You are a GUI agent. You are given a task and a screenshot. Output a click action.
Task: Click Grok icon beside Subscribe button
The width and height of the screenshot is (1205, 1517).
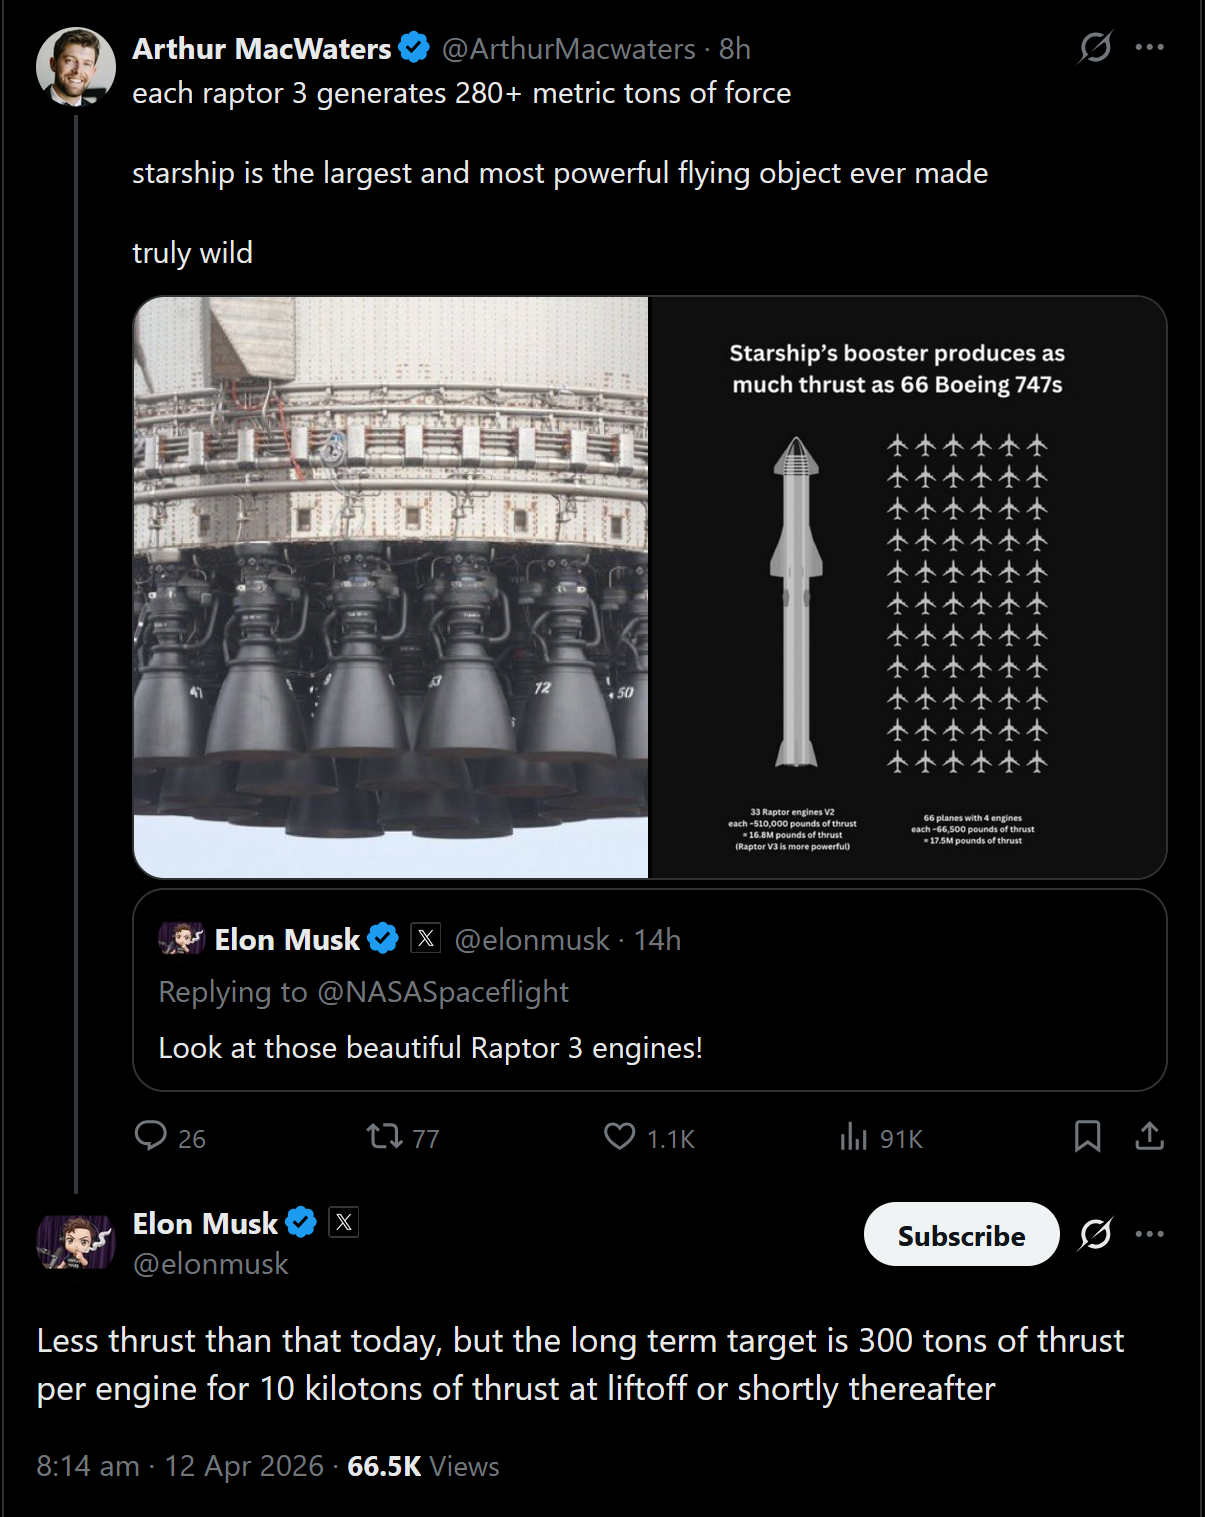point(1095,1234)
